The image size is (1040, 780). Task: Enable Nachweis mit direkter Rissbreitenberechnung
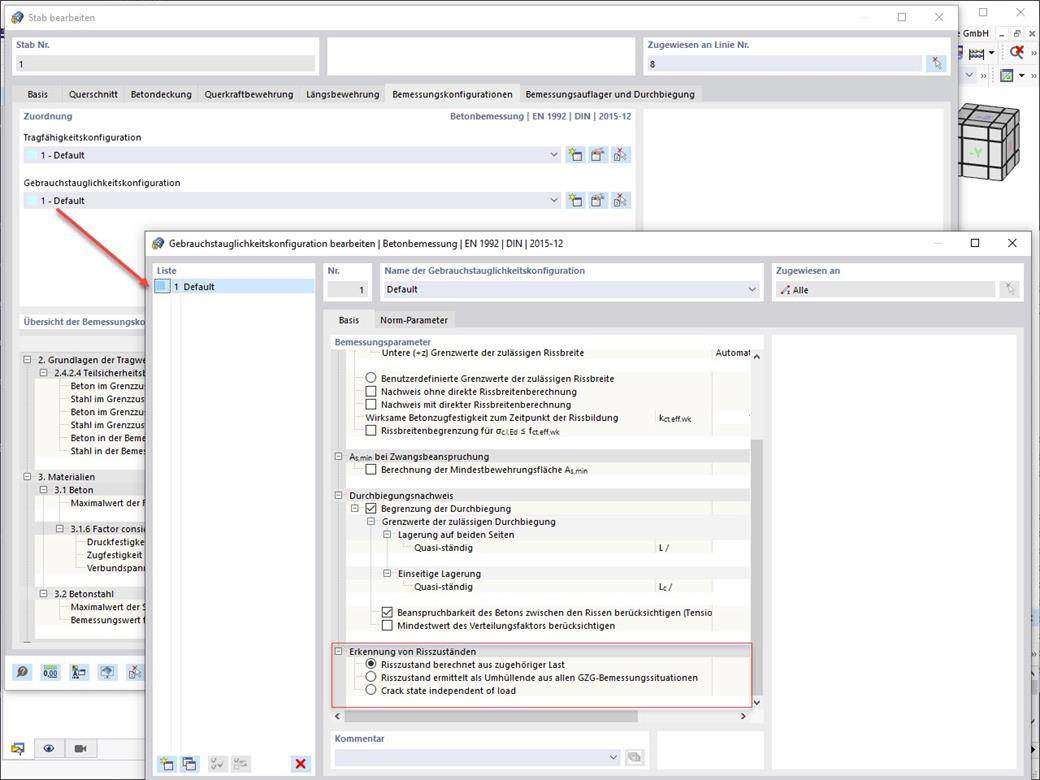pos(371,405)
